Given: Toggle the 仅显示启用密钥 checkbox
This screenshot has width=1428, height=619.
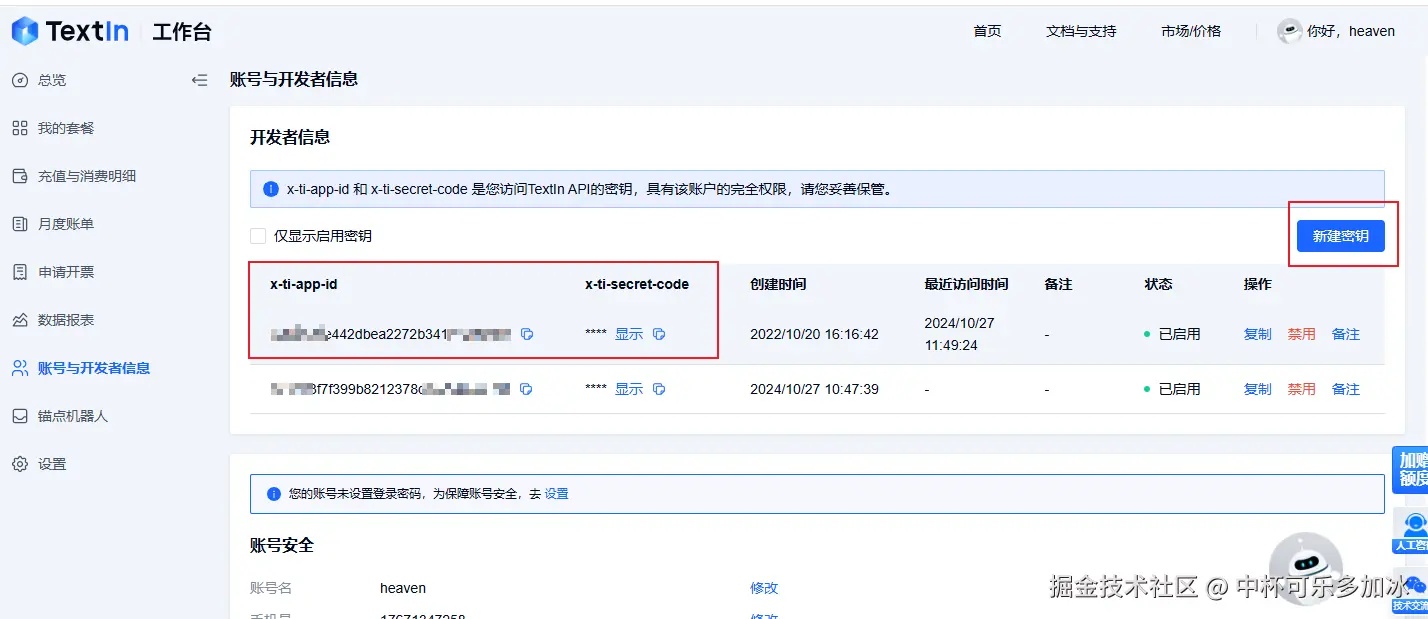Looking at the screenshot, I should [258, 236].
